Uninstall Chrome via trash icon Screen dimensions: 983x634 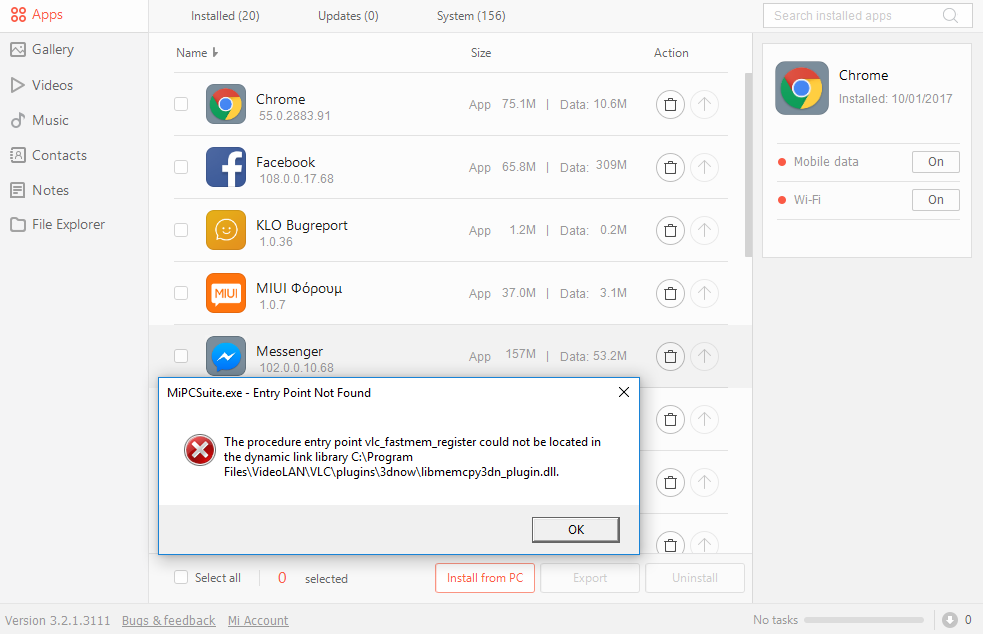(x=670, y=104)
